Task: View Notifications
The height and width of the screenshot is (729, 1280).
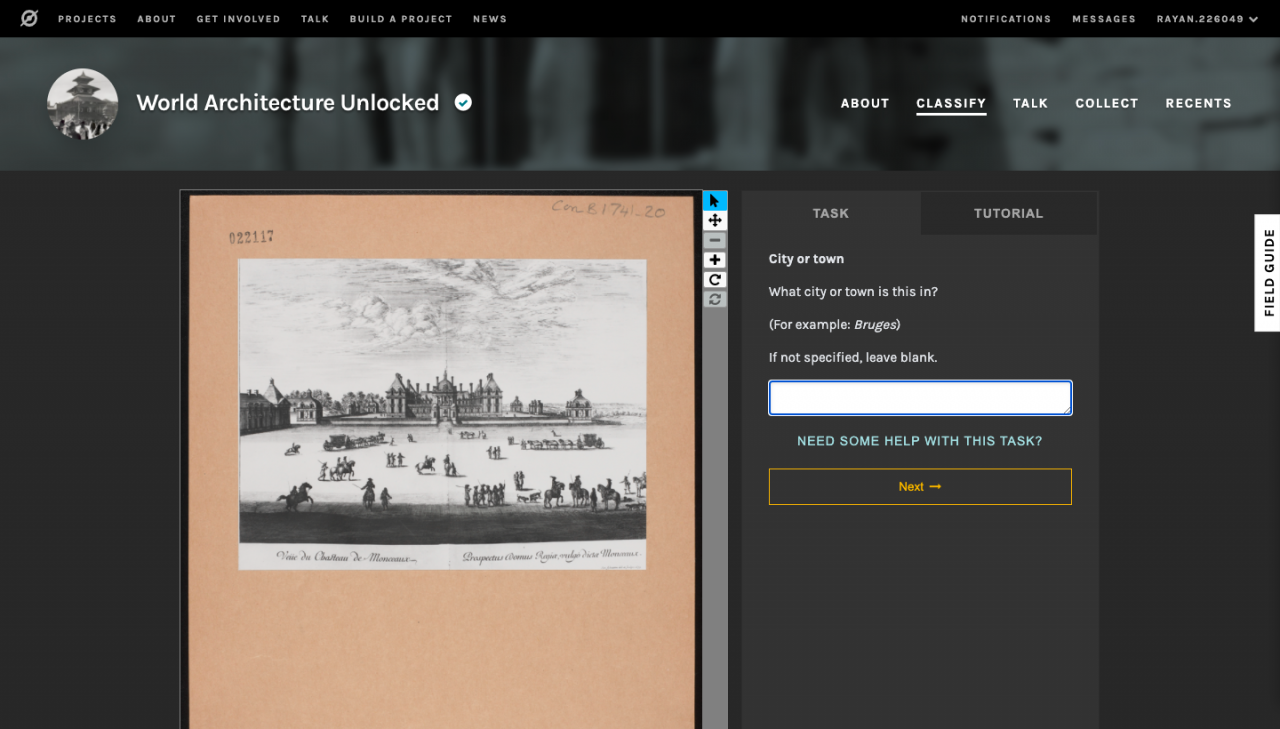Action: (x=1006, y=19)
